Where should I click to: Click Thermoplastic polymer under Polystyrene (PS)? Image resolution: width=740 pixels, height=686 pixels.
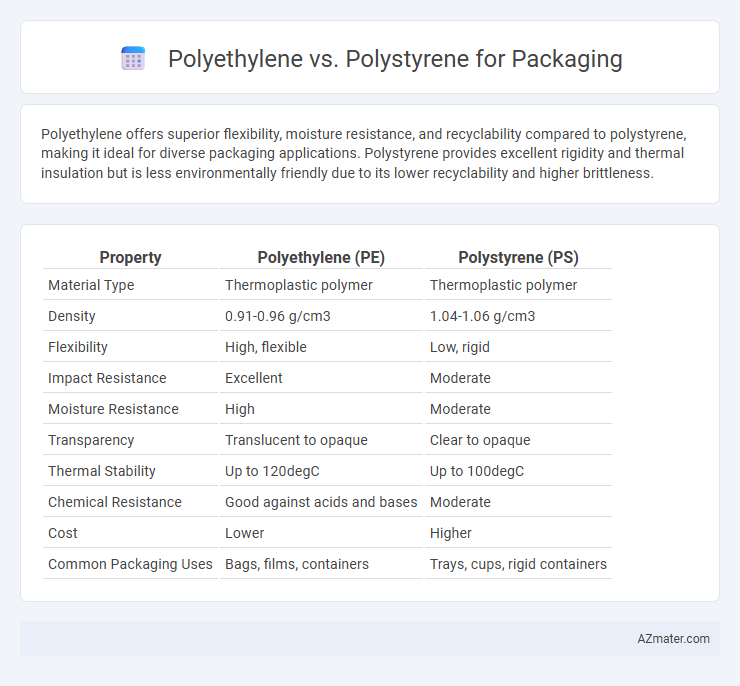pyautogui.click(x=504, y=285)
